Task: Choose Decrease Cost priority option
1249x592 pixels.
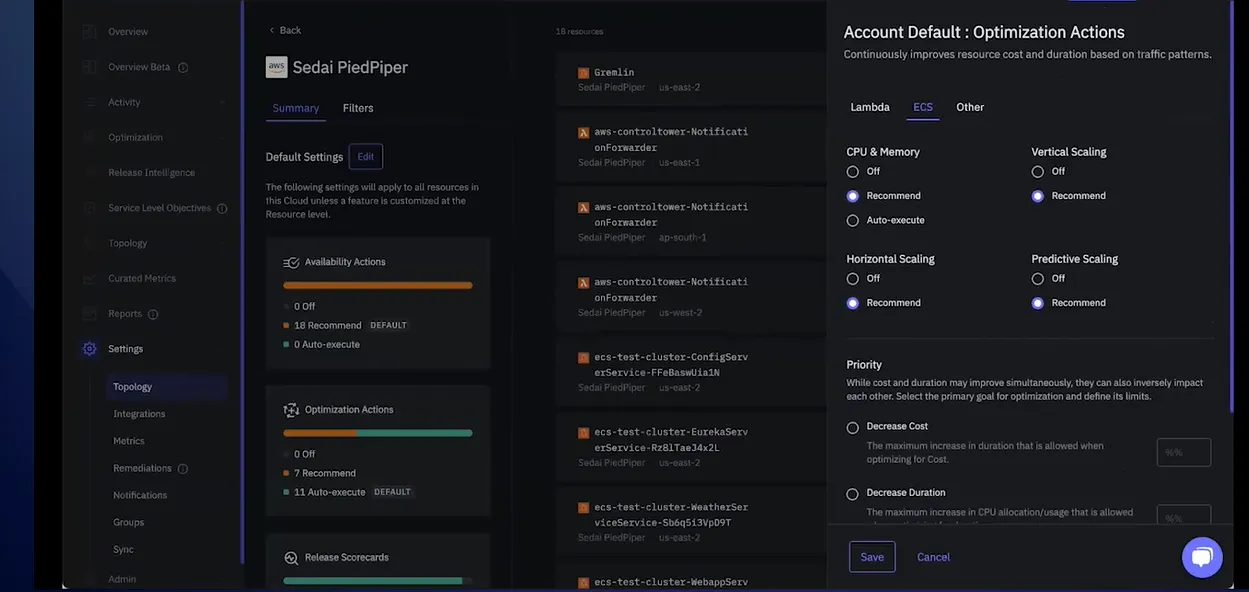Action: 853,428
